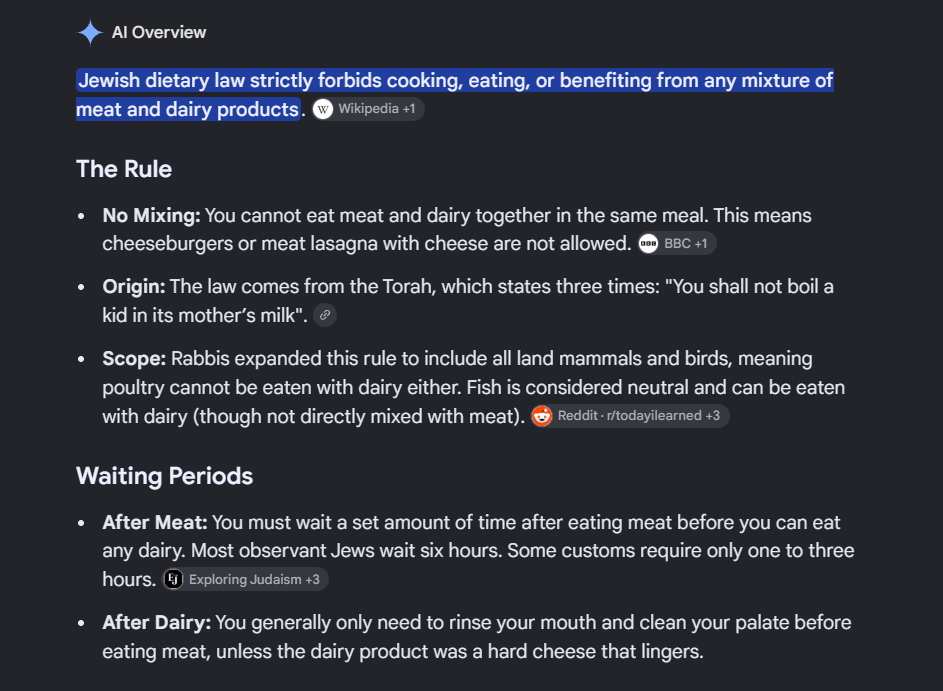Click the Scope bold label
Screen dimensions: 943x691
tap(134, 358)
